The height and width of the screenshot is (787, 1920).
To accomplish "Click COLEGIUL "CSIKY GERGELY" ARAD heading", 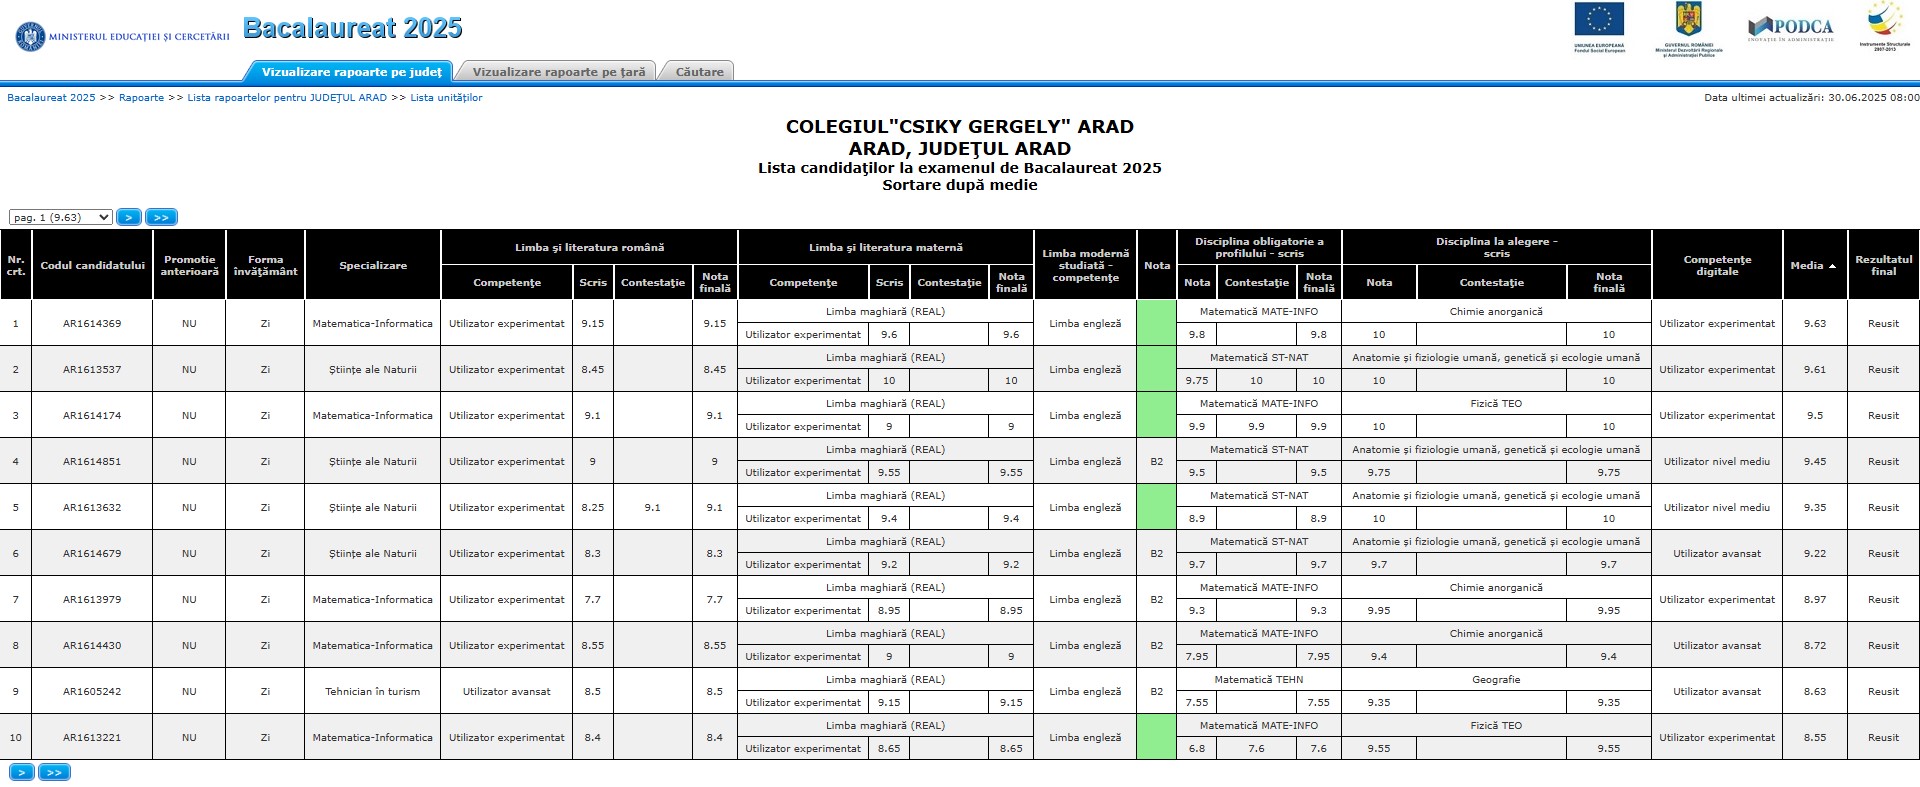I will [959, 127].
